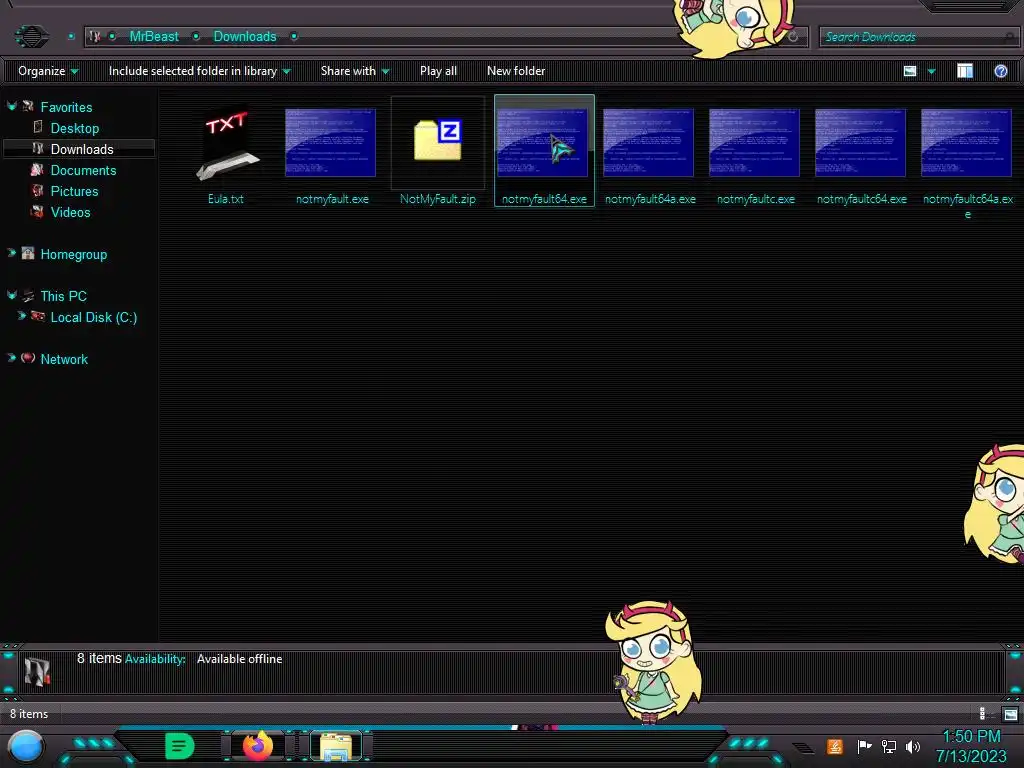Open Firefox from the taskbar
The height and width of the screenshot is (768, 1024).
click(257, 745)
